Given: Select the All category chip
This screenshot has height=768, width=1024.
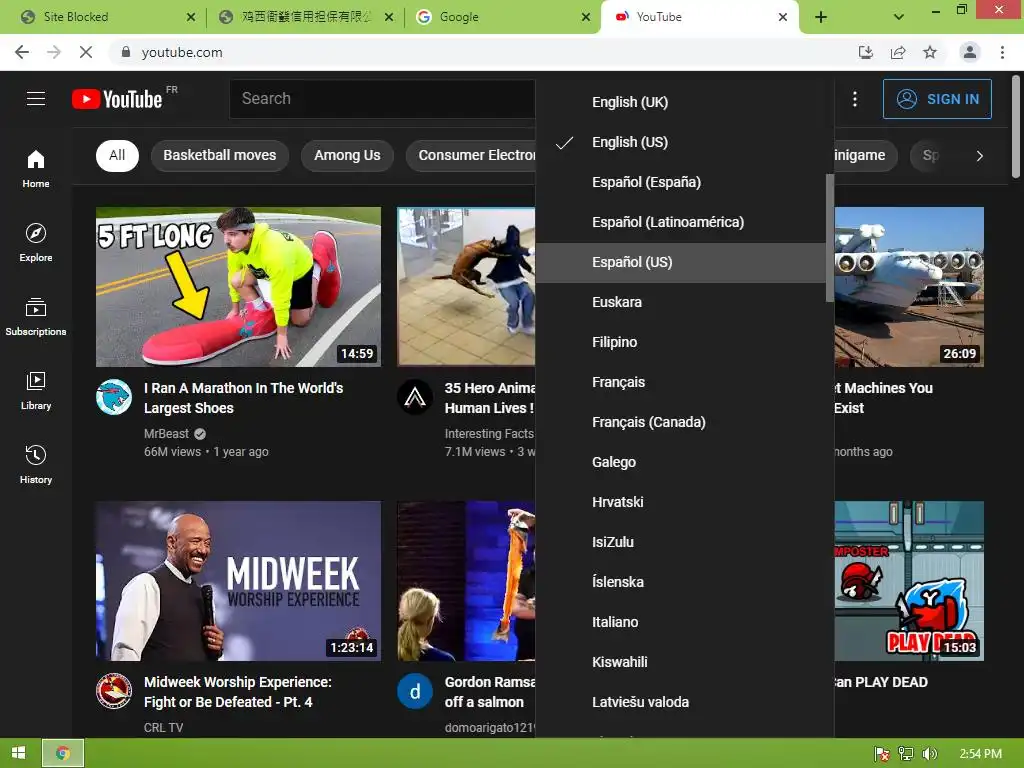Looking at the screenshot, I should tap(117, 155).
